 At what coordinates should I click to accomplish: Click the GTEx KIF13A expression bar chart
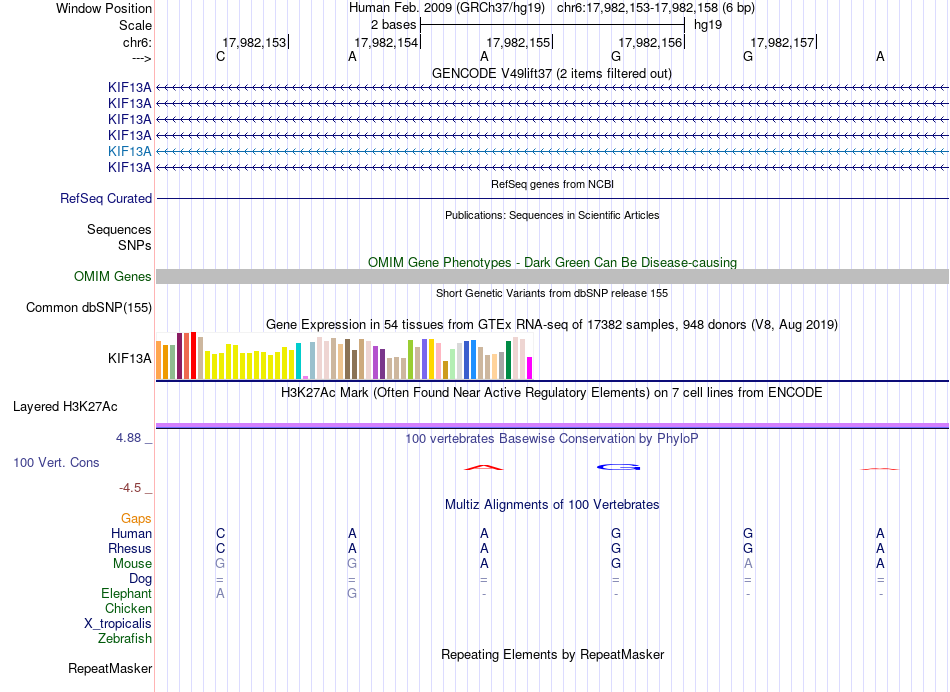[x=344, y=356]
